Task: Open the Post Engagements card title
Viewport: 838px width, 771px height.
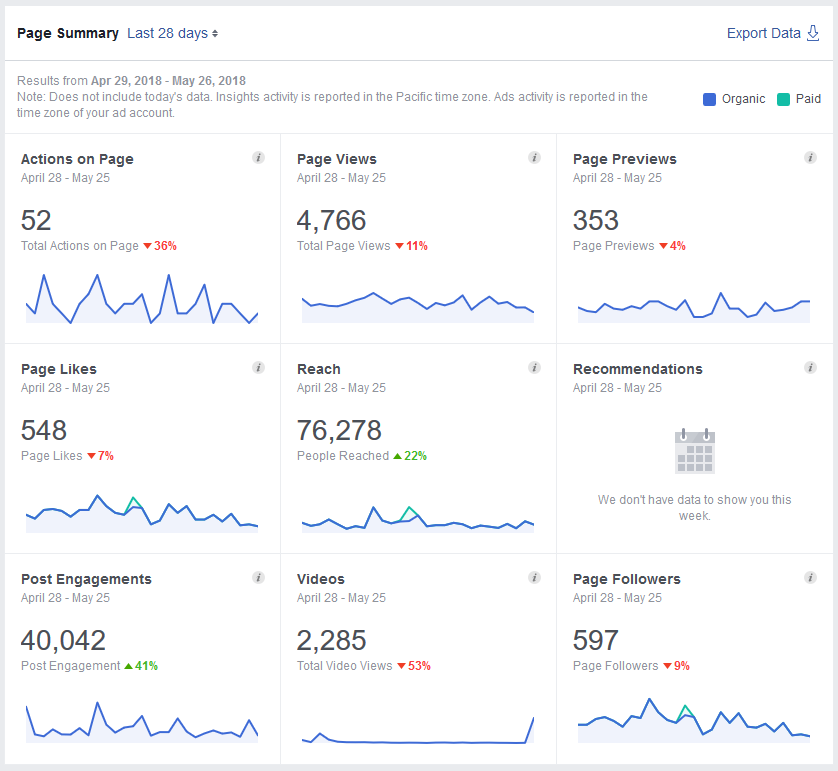Action: 86,579
